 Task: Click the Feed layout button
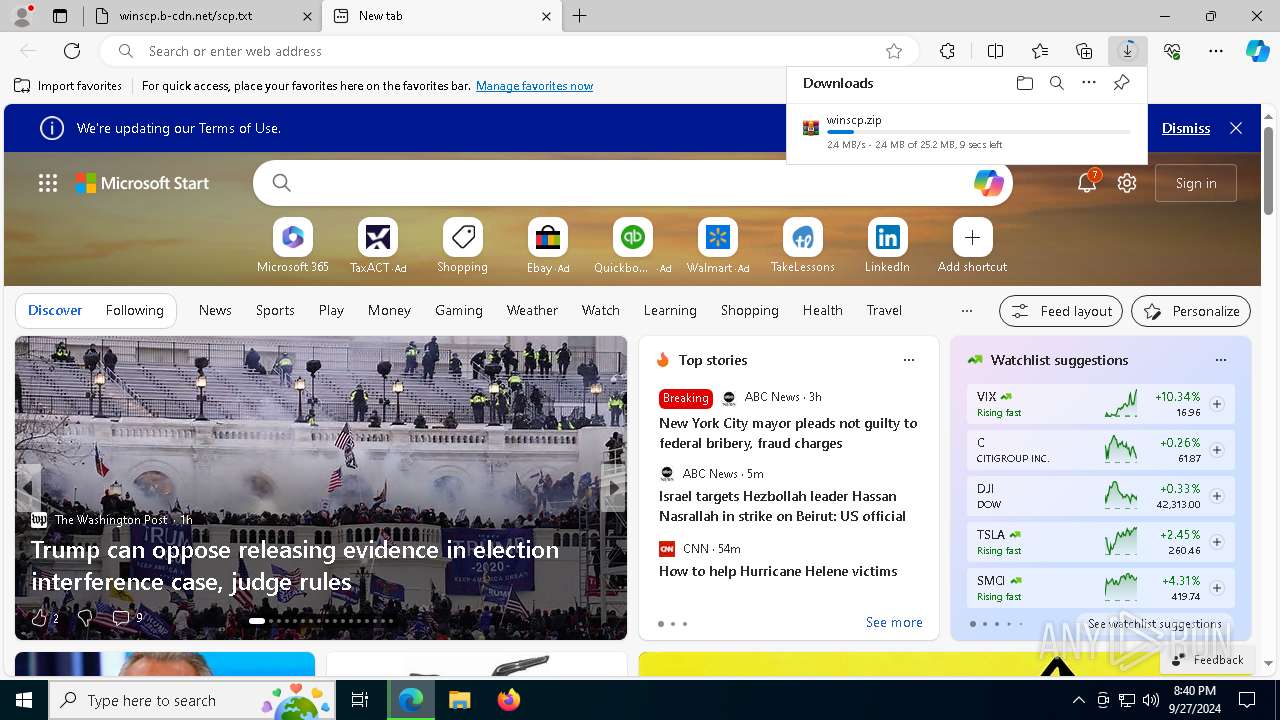coord(1061,311)
